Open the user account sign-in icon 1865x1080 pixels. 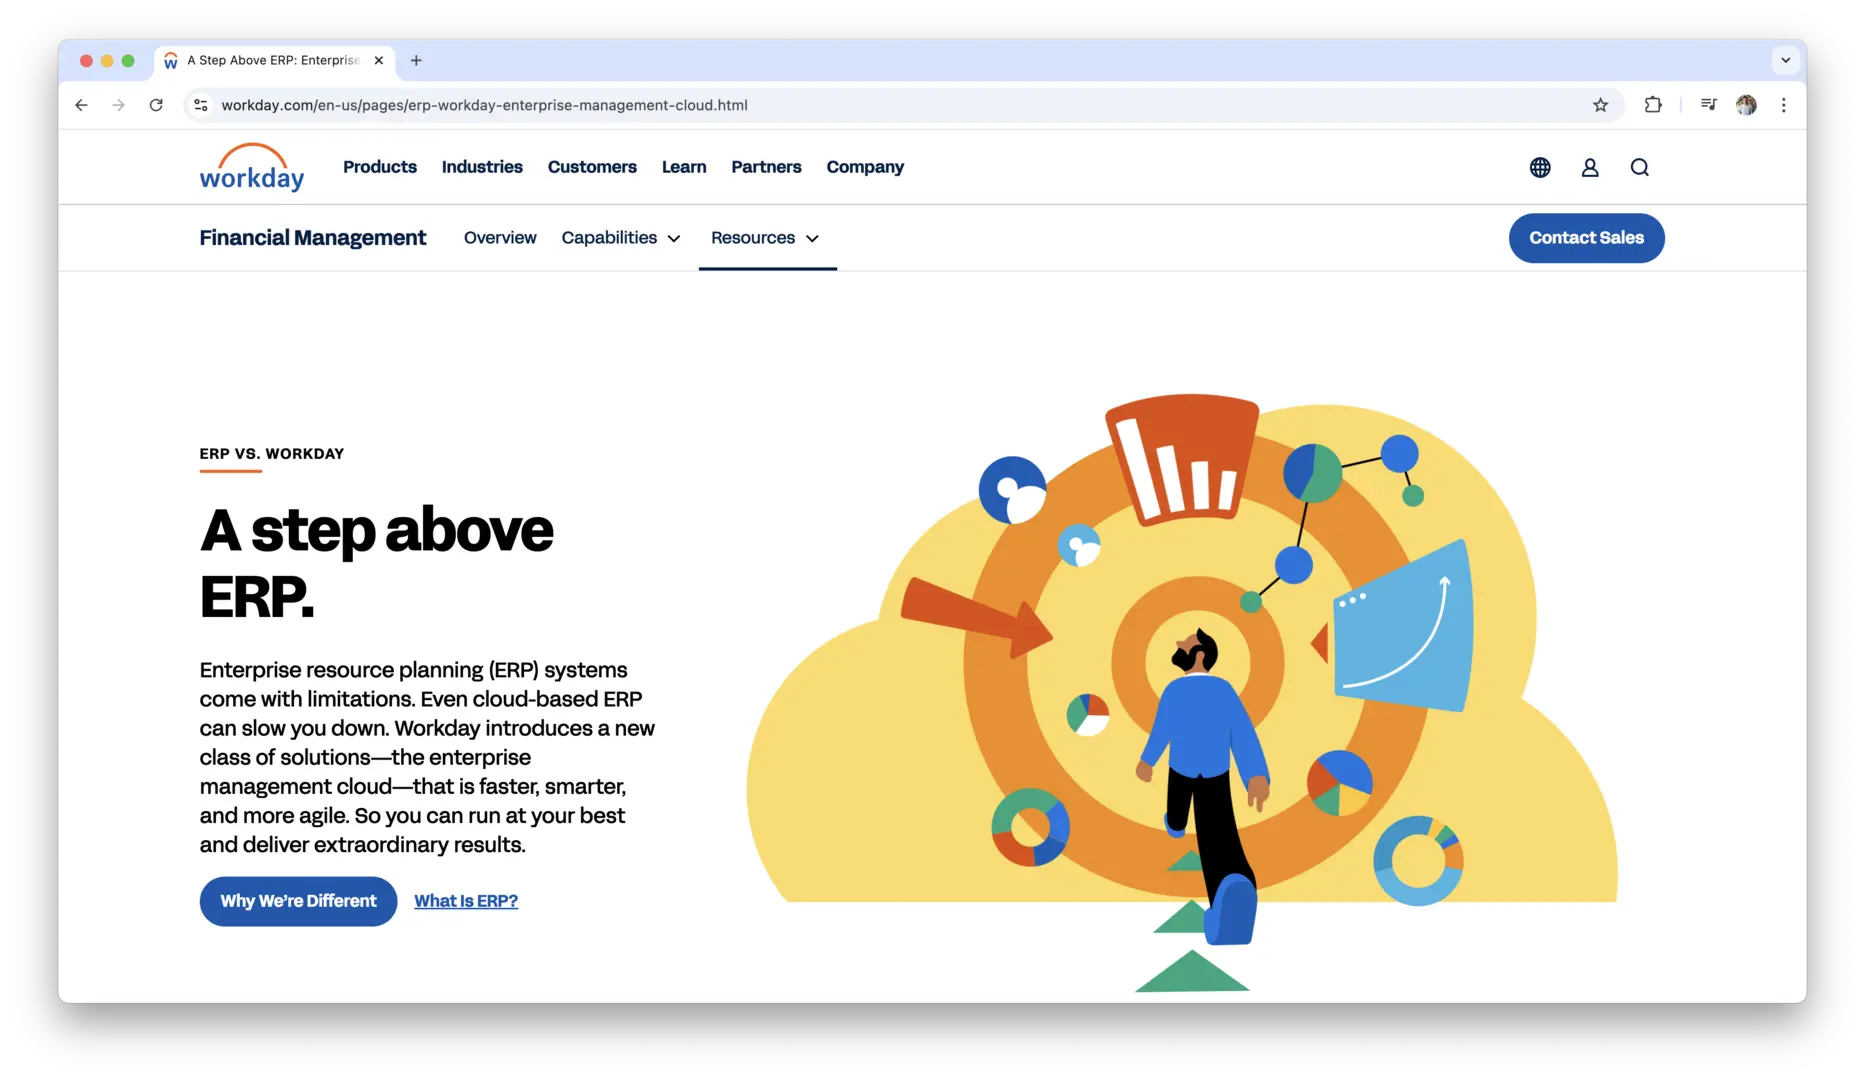pos(1590,168)
